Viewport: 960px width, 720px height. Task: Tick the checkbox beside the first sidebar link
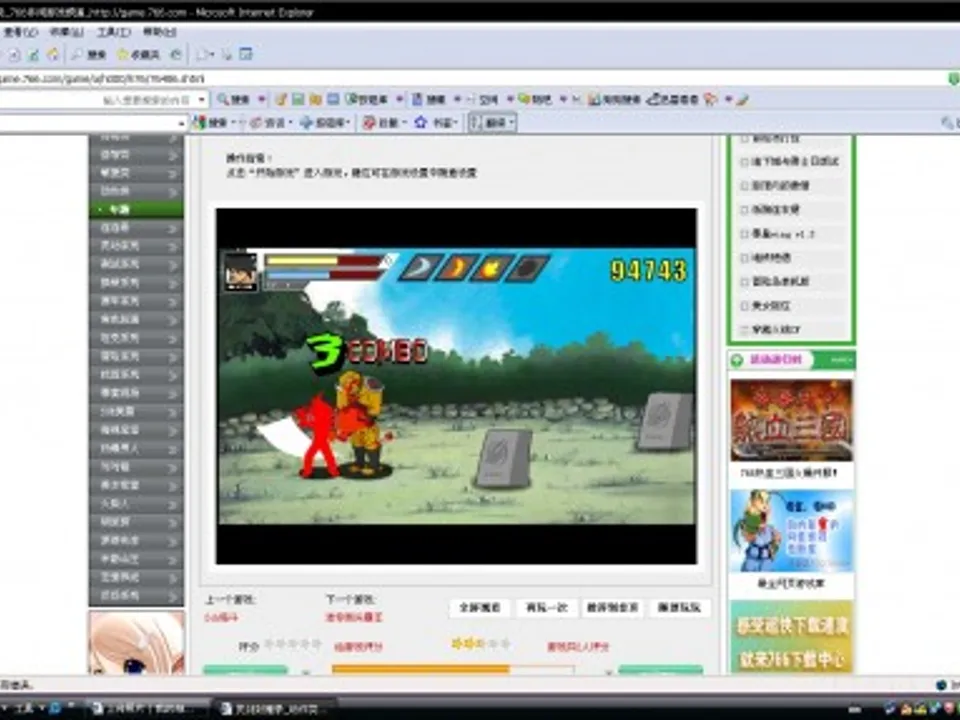(745, 139)
